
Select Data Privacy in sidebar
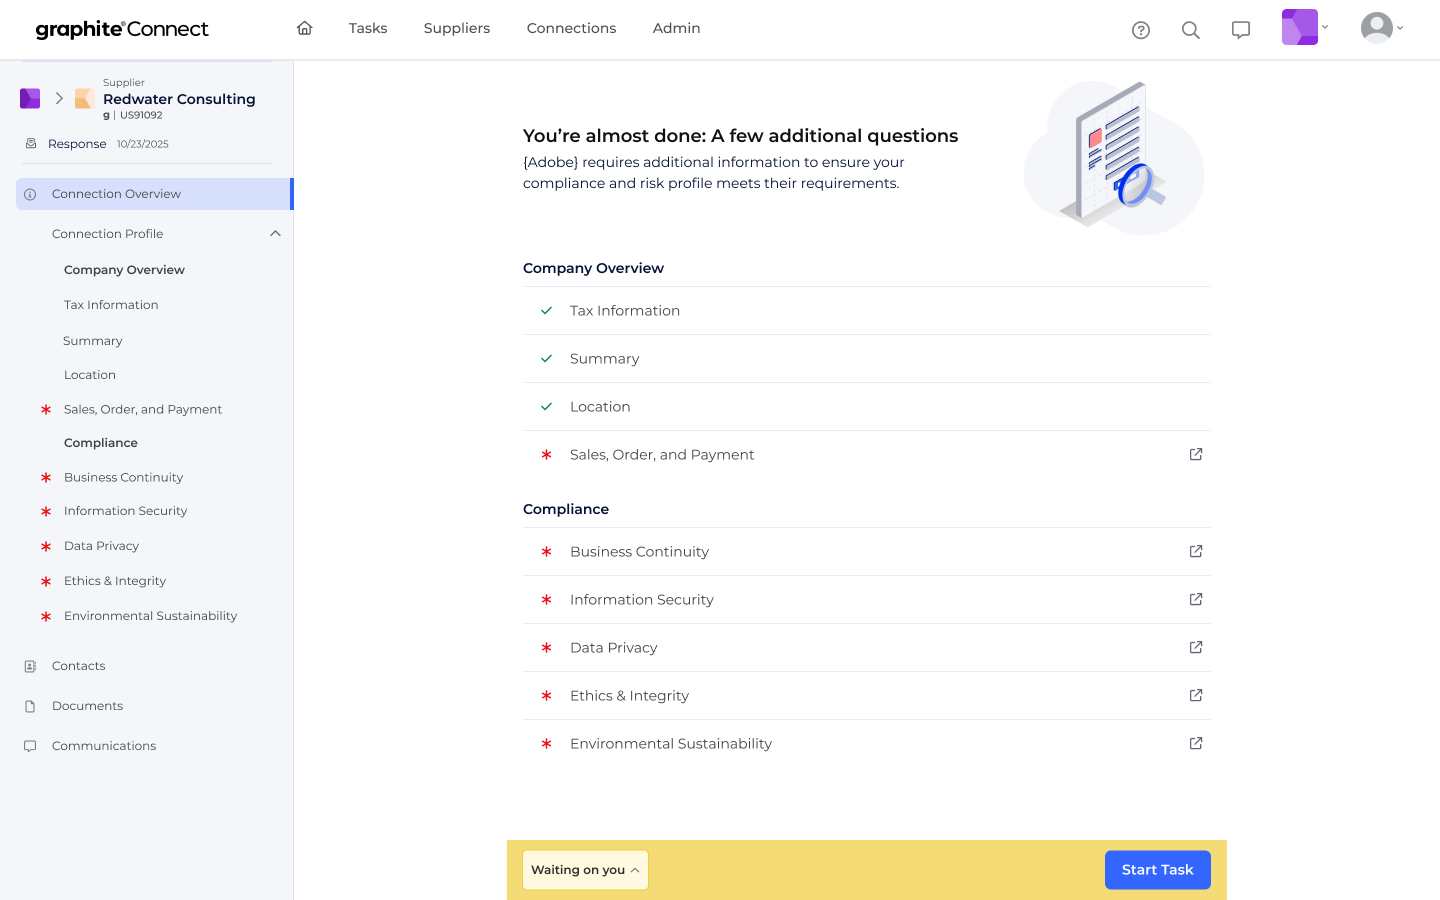click(102, 546)
